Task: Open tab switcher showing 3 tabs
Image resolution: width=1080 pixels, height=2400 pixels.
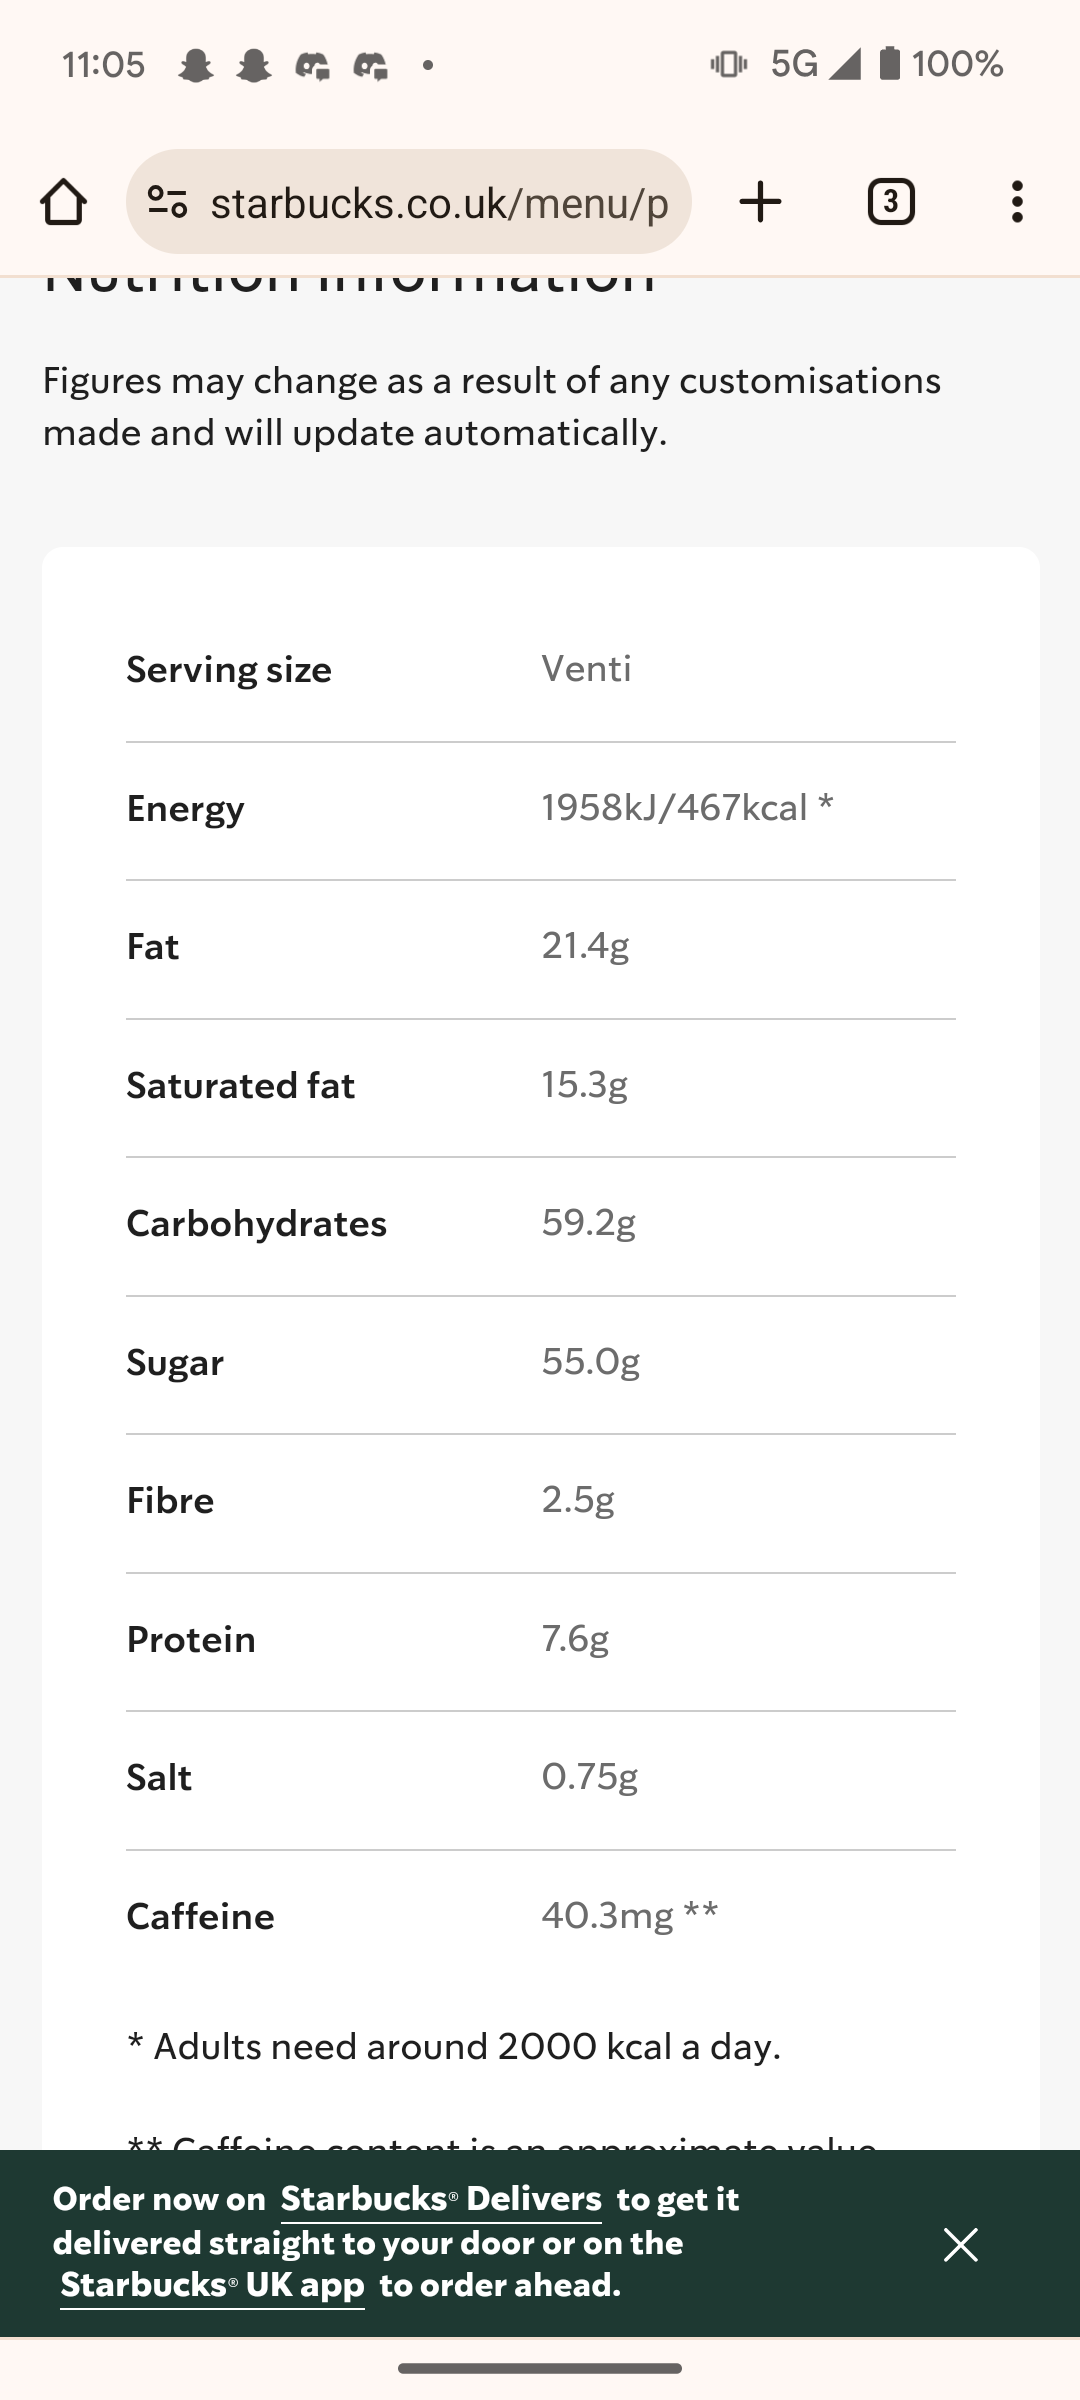Action: (x=890, y=202)
